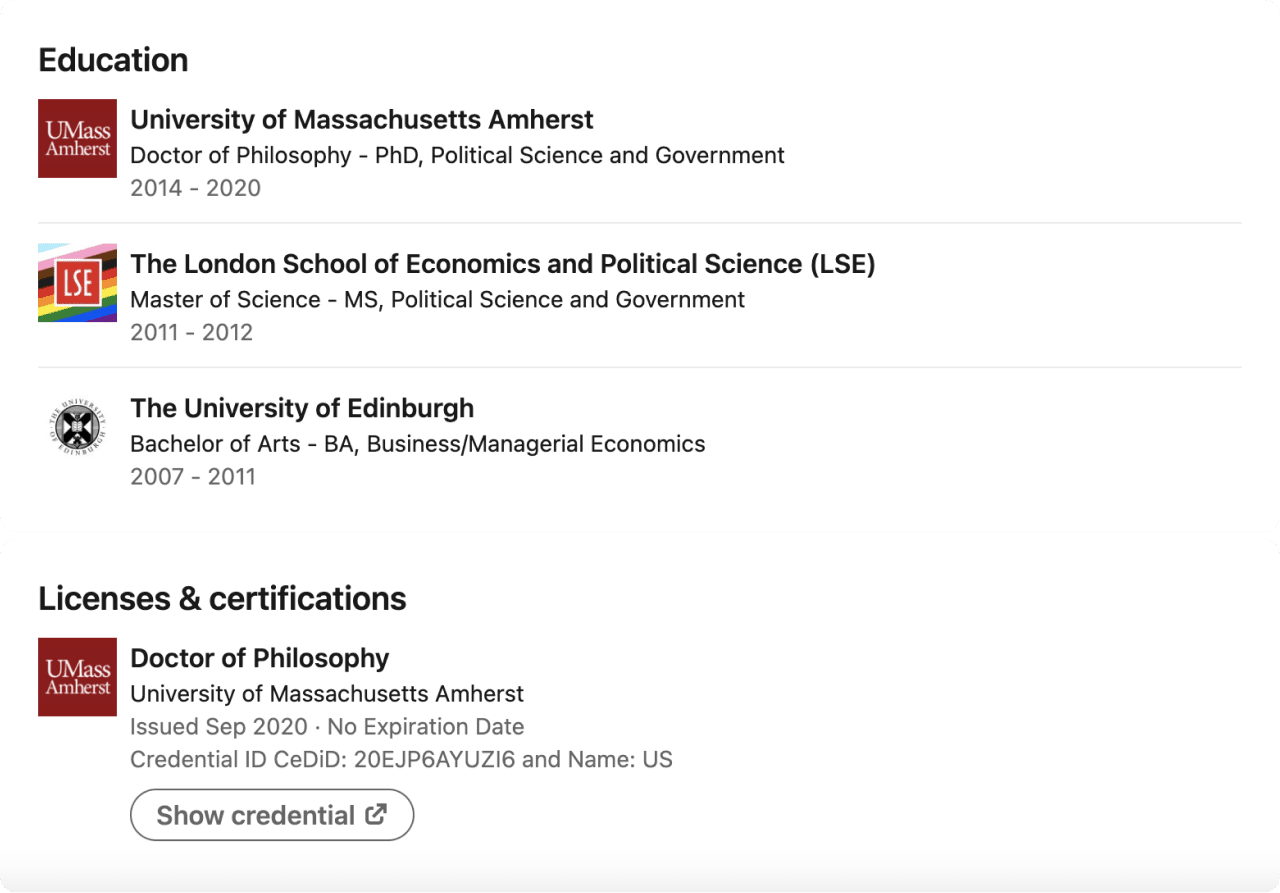Click the PhD Political Science and Government degree line

tap(457, 156)
